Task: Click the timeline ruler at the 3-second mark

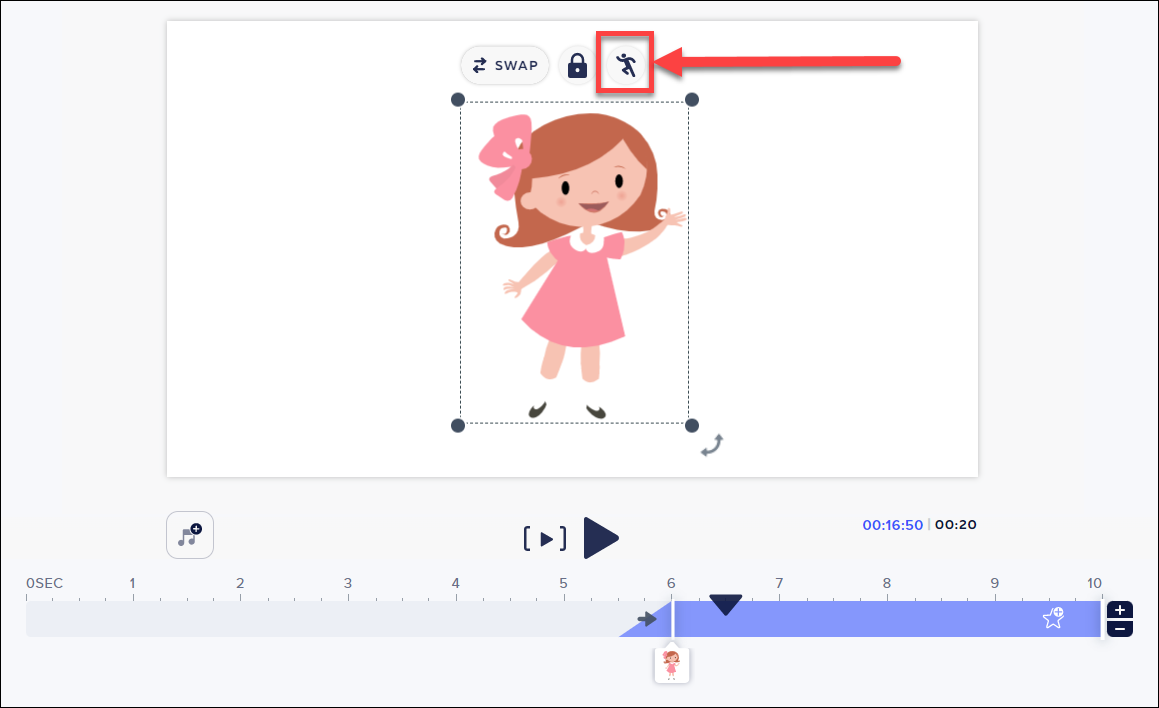Action: pyautogui.click(x=348, y=584)
